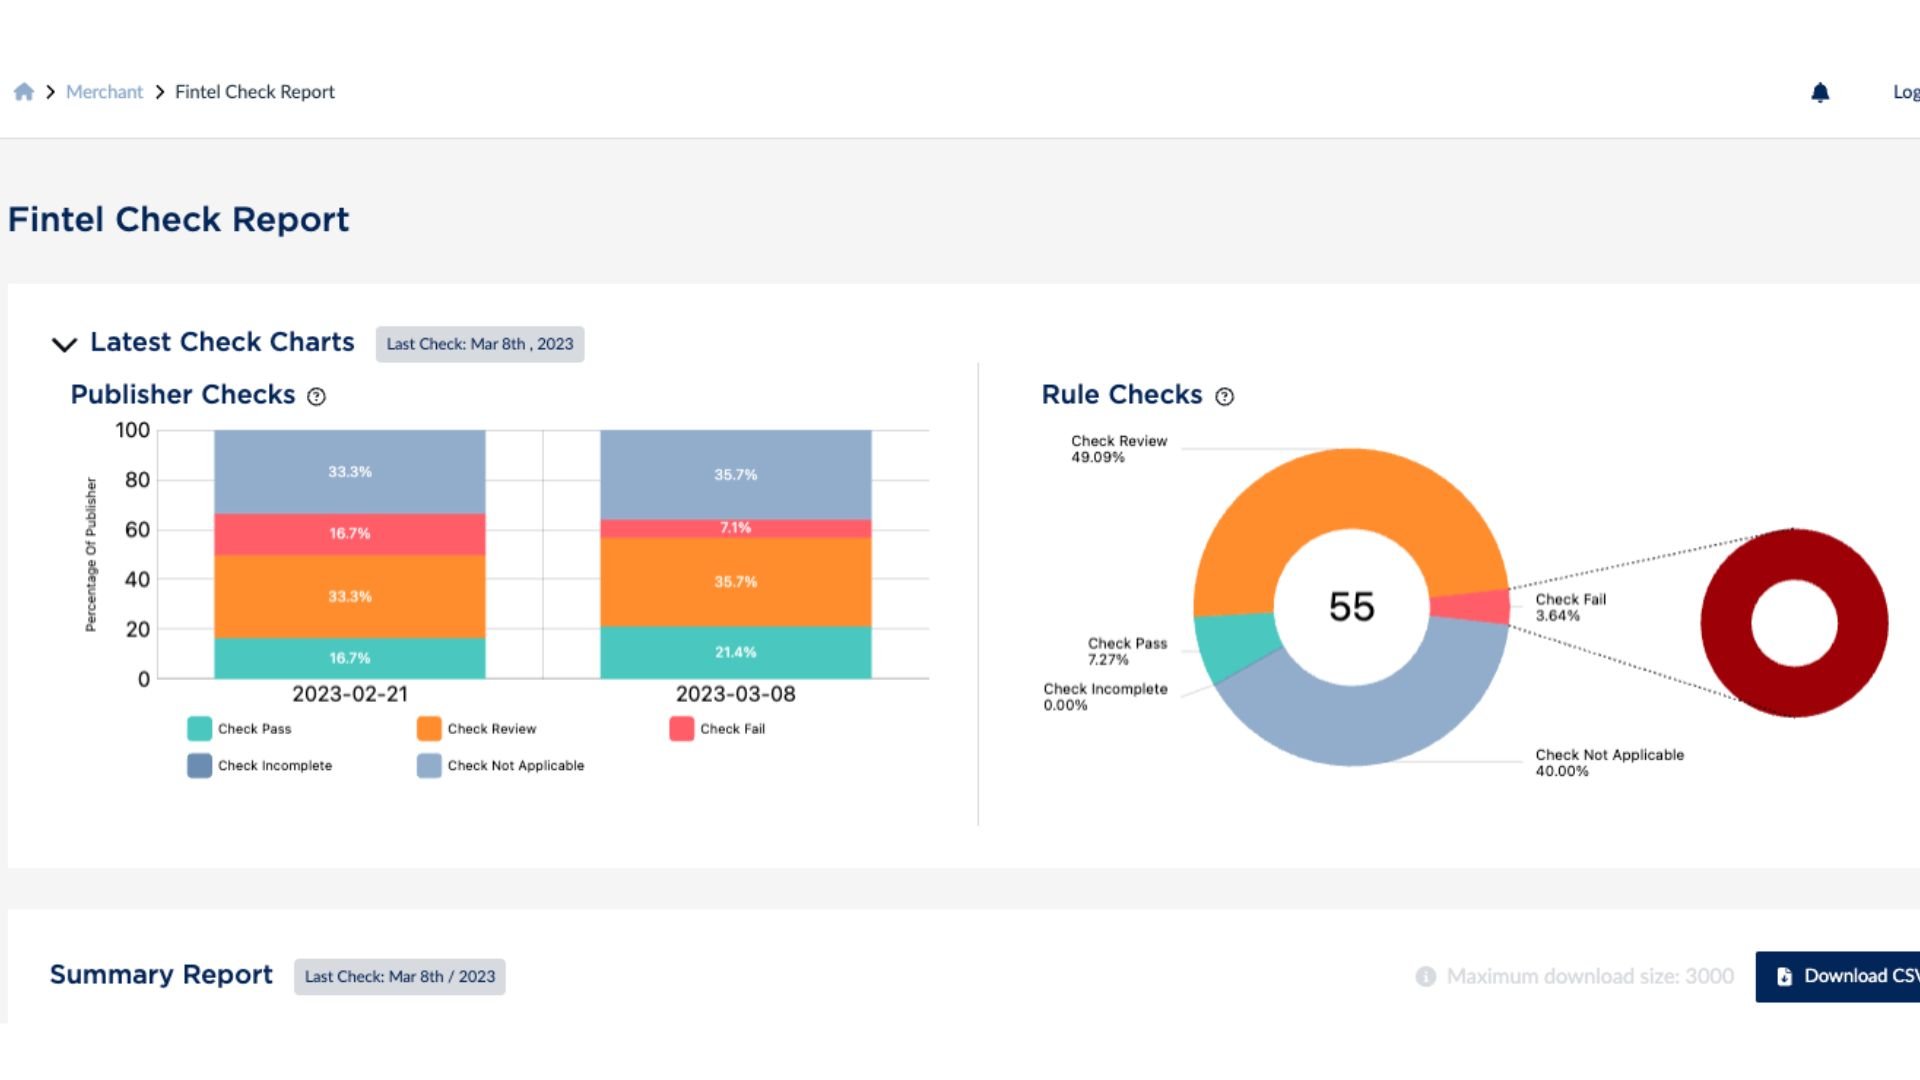Click the CSV file icon on the download button
This screenshot has width=1920, height=1080.
[1784, 976]
